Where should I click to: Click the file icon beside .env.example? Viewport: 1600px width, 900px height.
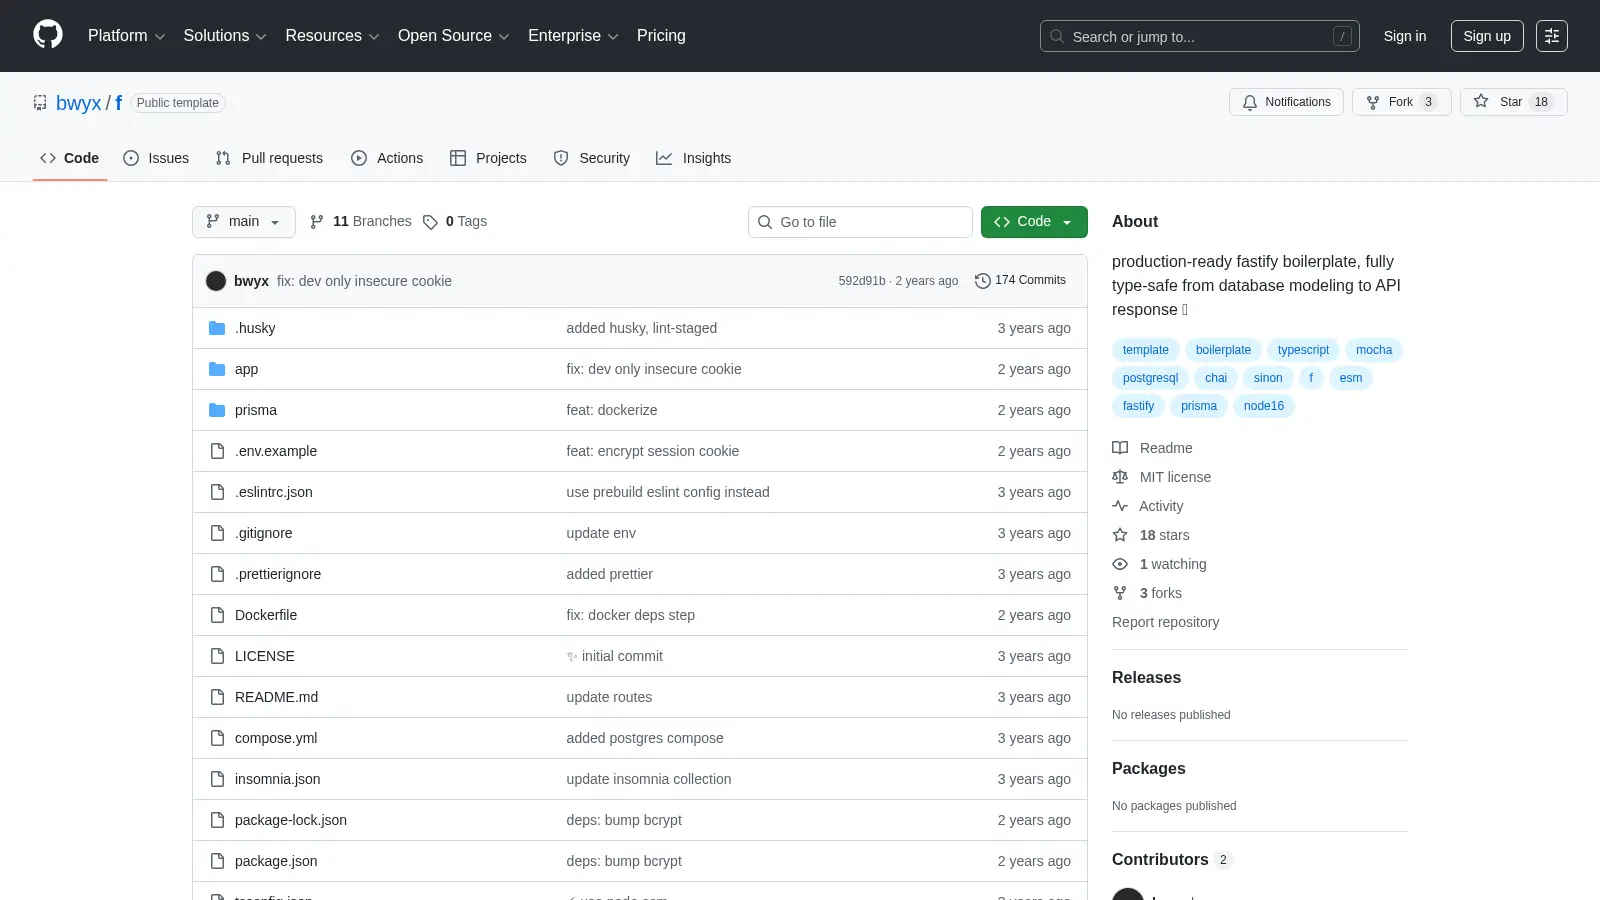click(217, 451)
